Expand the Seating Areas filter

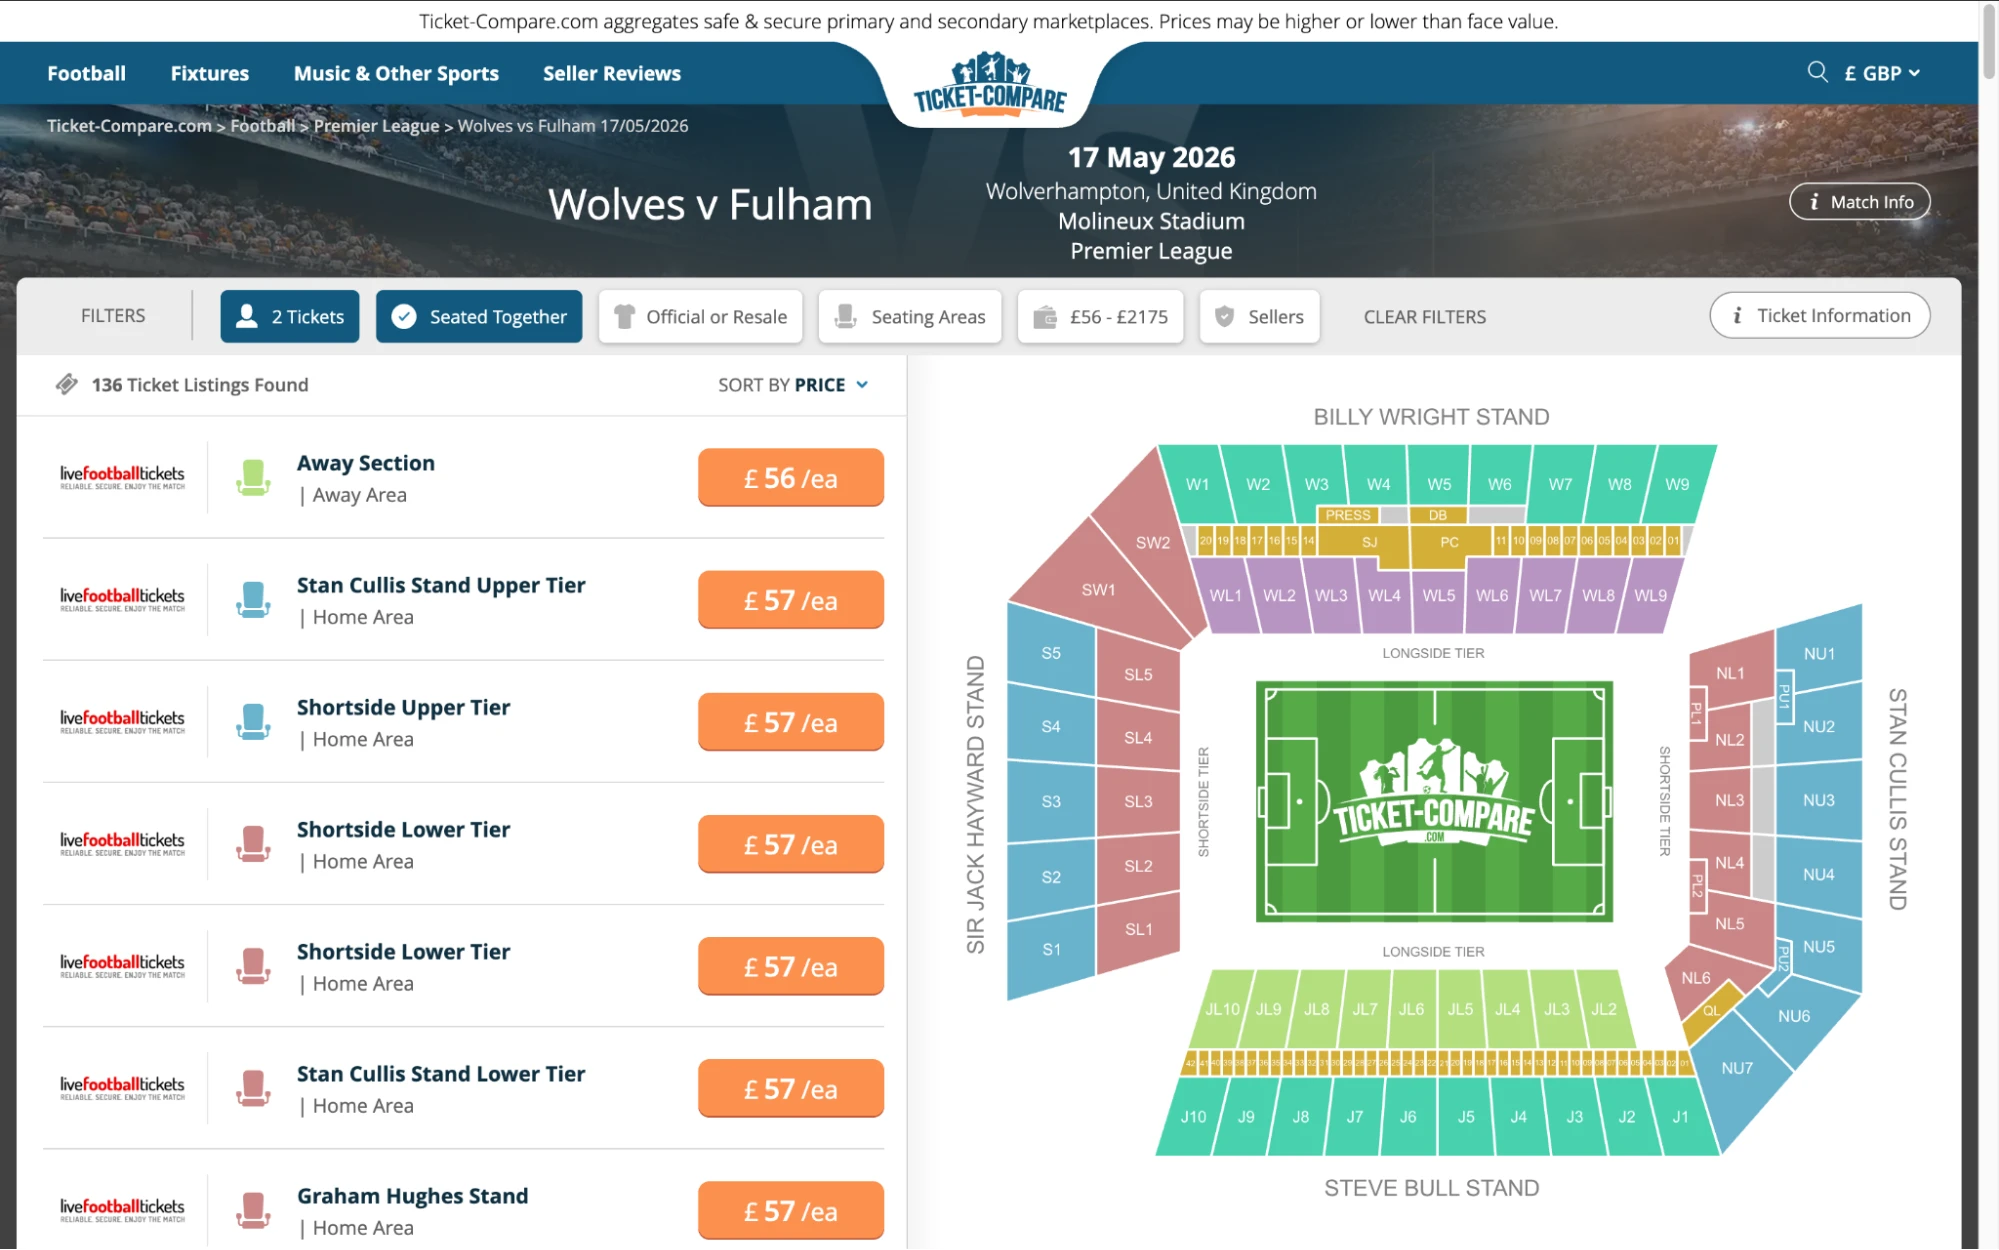[909, 316]
